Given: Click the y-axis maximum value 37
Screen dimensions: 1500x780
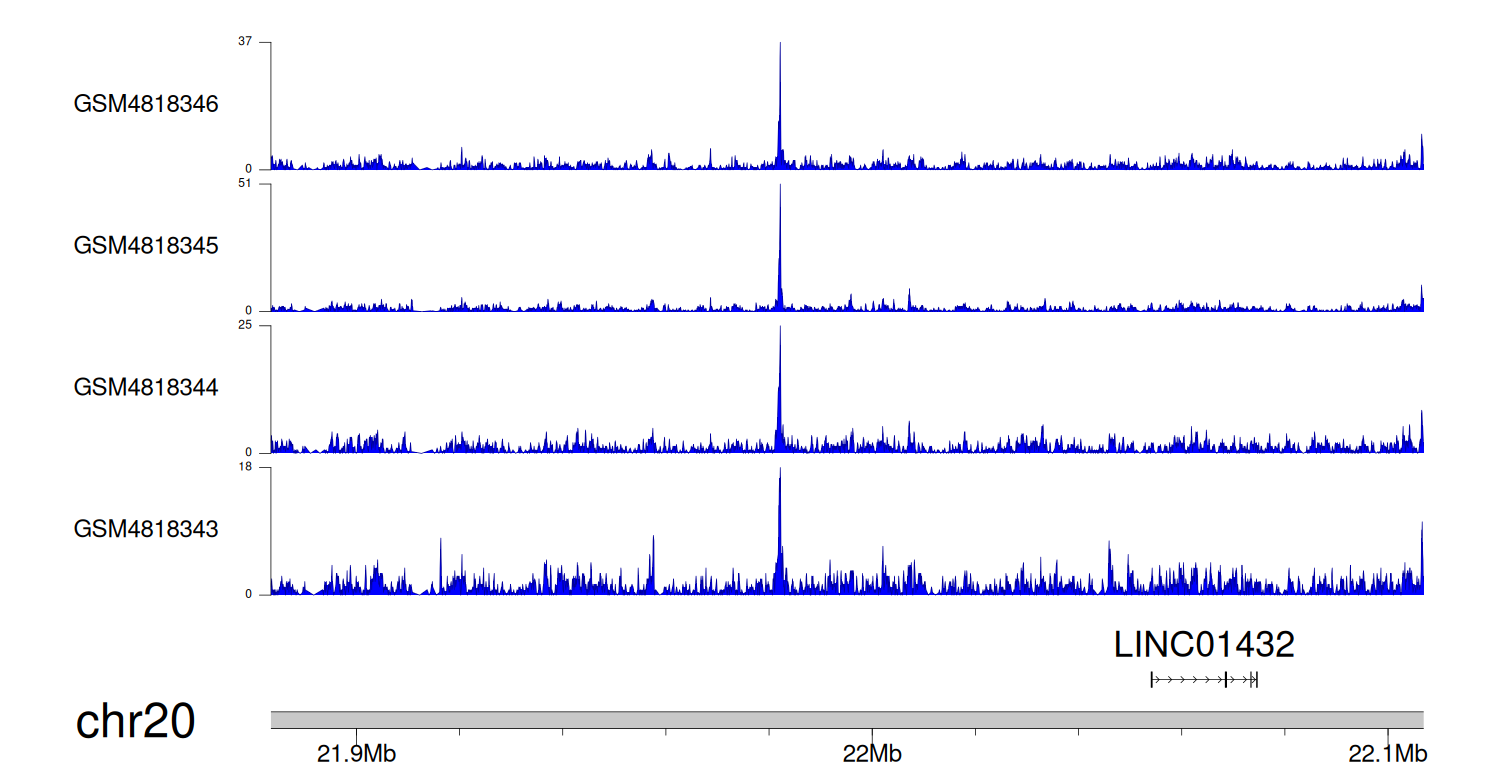Looking at the screenshot, I should pyautogui.click(x=246, y=42).
